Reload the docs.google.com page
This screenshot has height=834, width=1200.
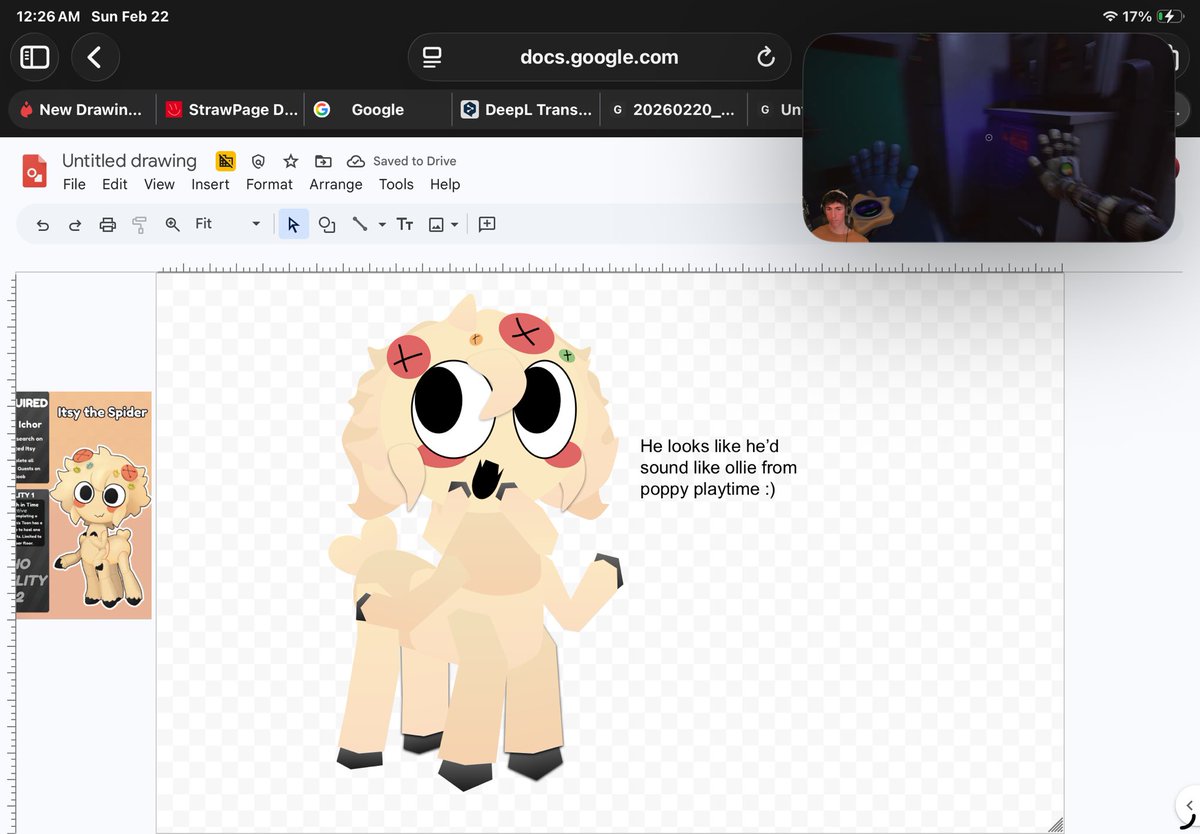point(766,57)
